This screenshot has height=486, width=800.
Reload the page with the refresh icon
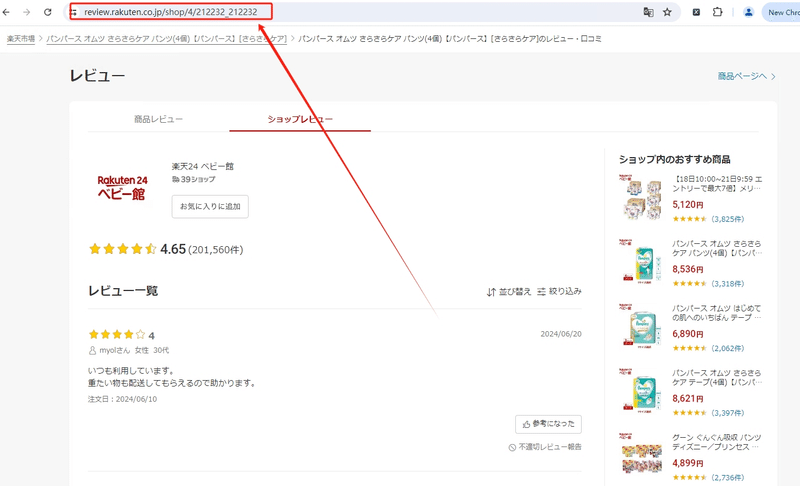tap(47, 12)
